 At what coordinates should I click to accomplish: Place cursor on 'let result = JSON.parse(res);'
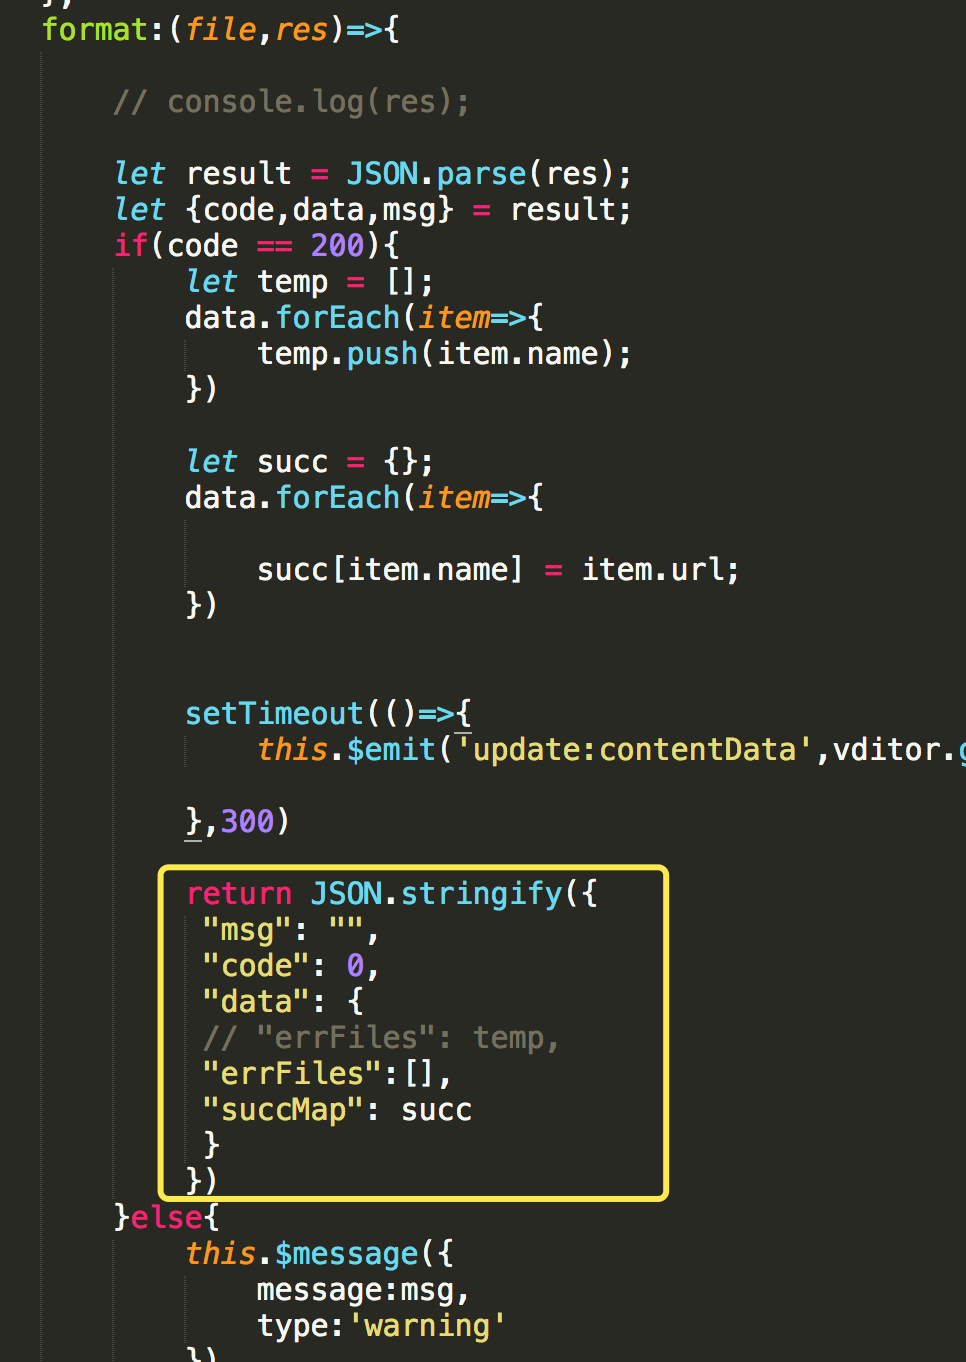point(373,174)
